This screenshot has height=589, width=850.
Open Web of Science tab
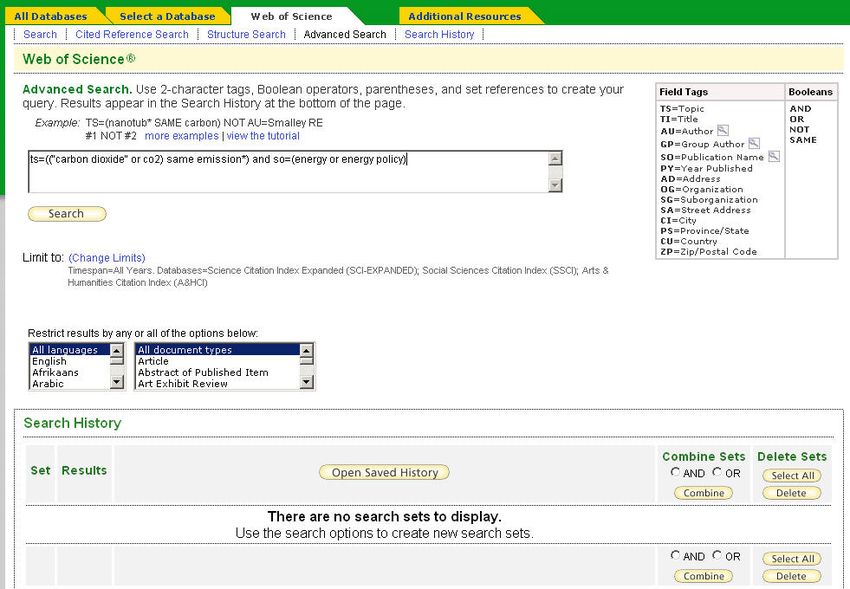(291, 16)
